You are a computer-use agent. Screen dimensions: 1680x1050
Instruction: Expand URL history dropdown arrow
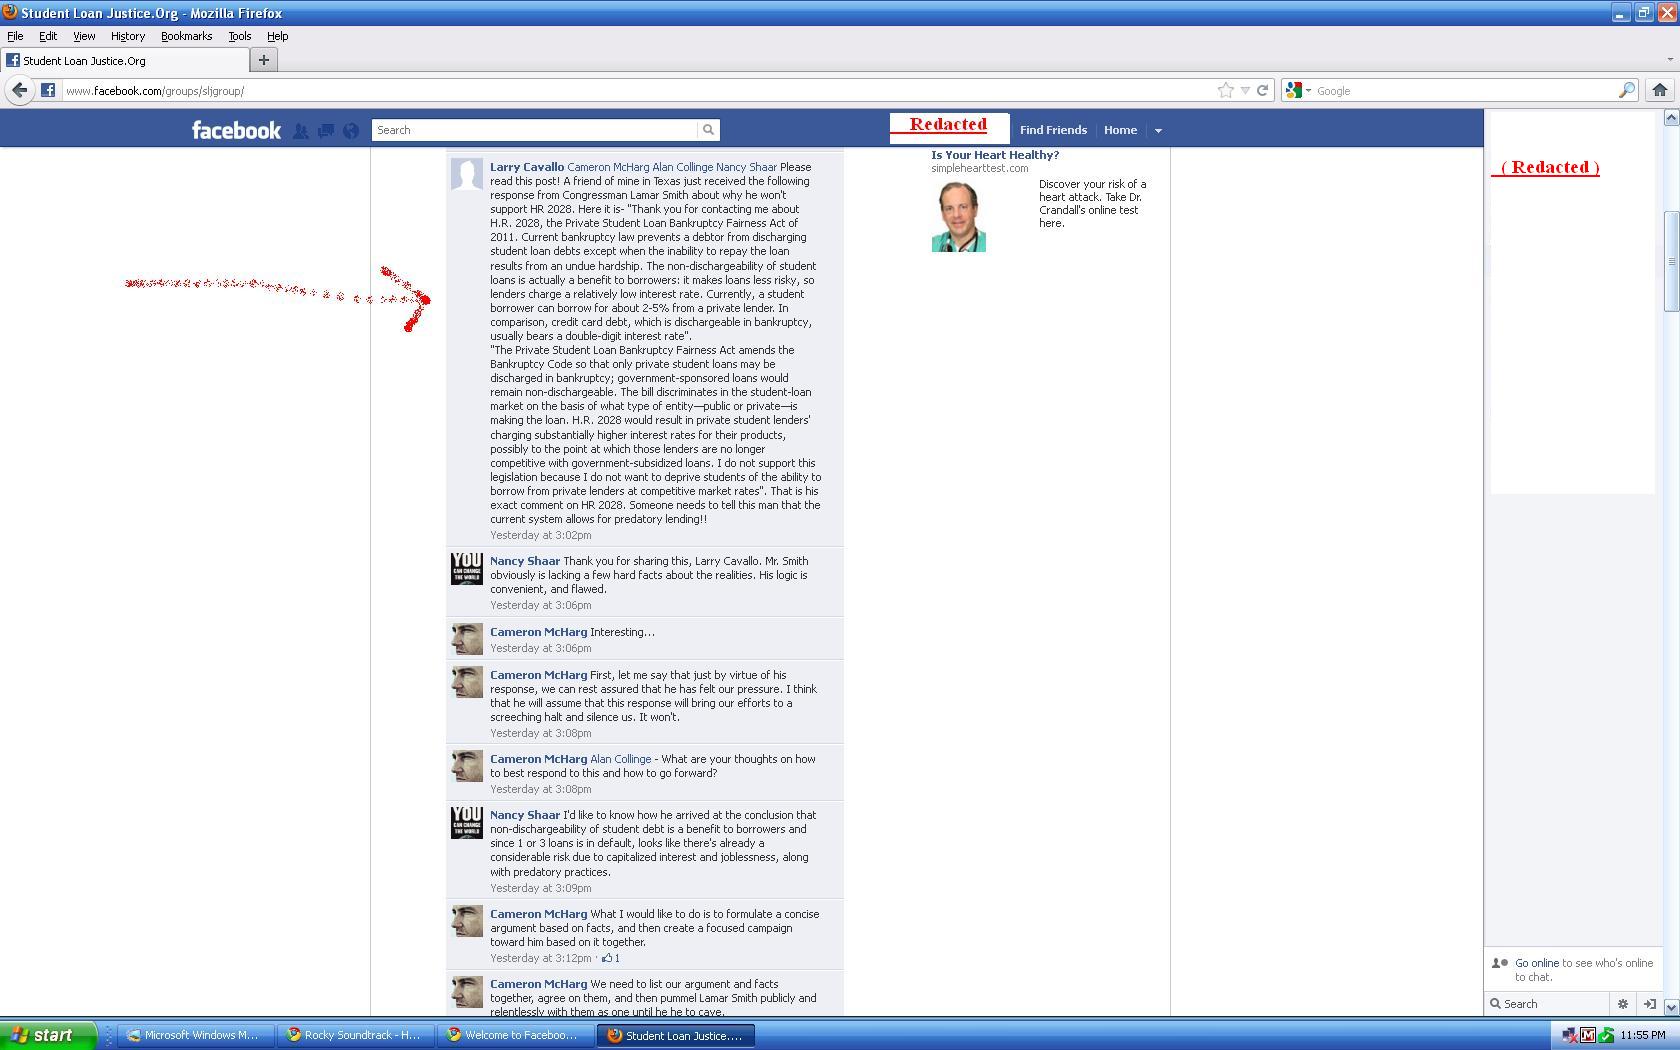(1245, 90)
